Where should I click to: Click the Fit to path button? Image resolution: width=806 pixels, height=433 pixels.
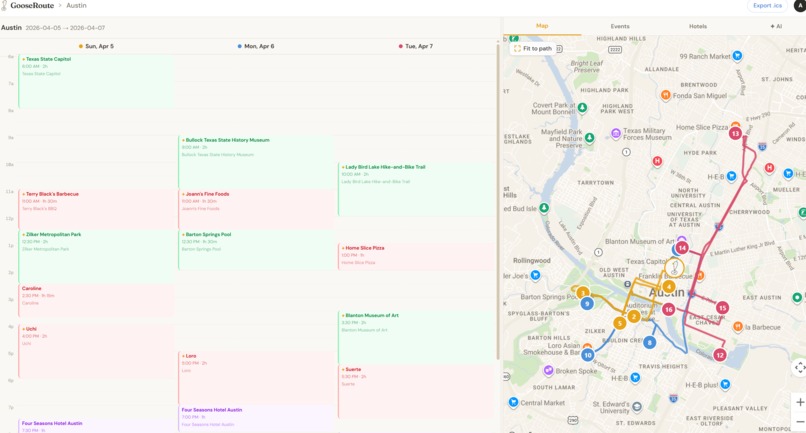[x=533, y=48]
